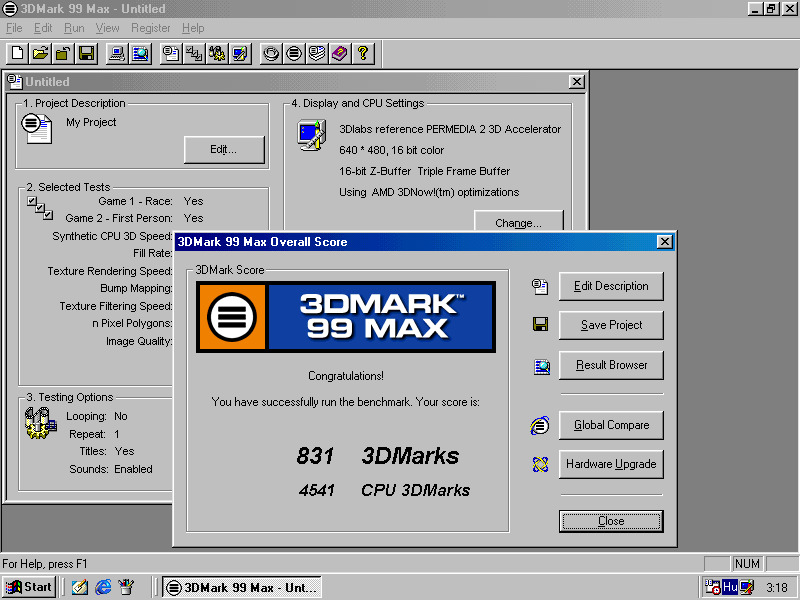Click the New project blank page toolbar icon

[17, 53]
